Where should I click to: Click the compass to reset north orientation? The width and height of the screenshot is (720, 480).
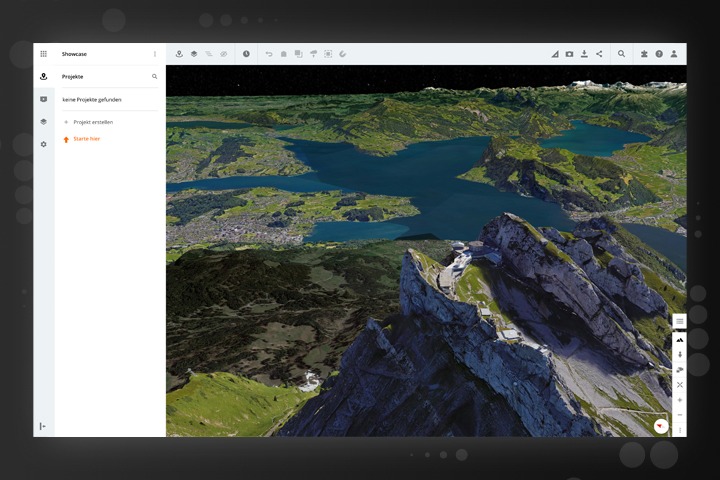[661, 426]
